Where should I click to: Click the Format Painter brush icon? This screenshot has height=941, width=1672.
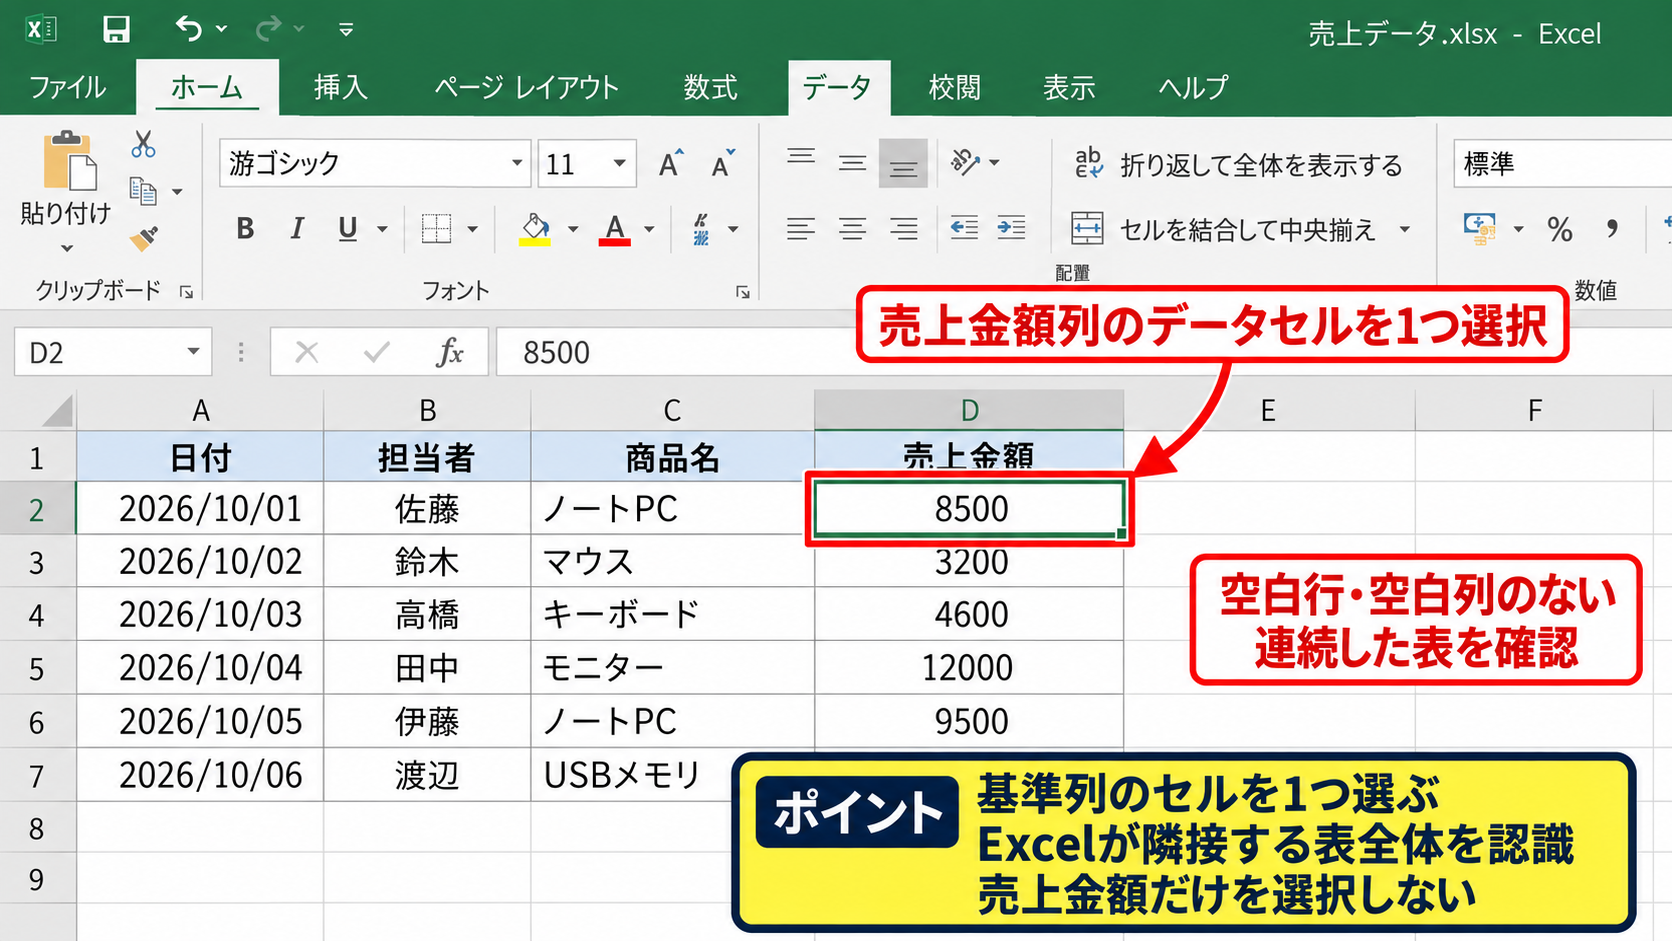(144, 238)
